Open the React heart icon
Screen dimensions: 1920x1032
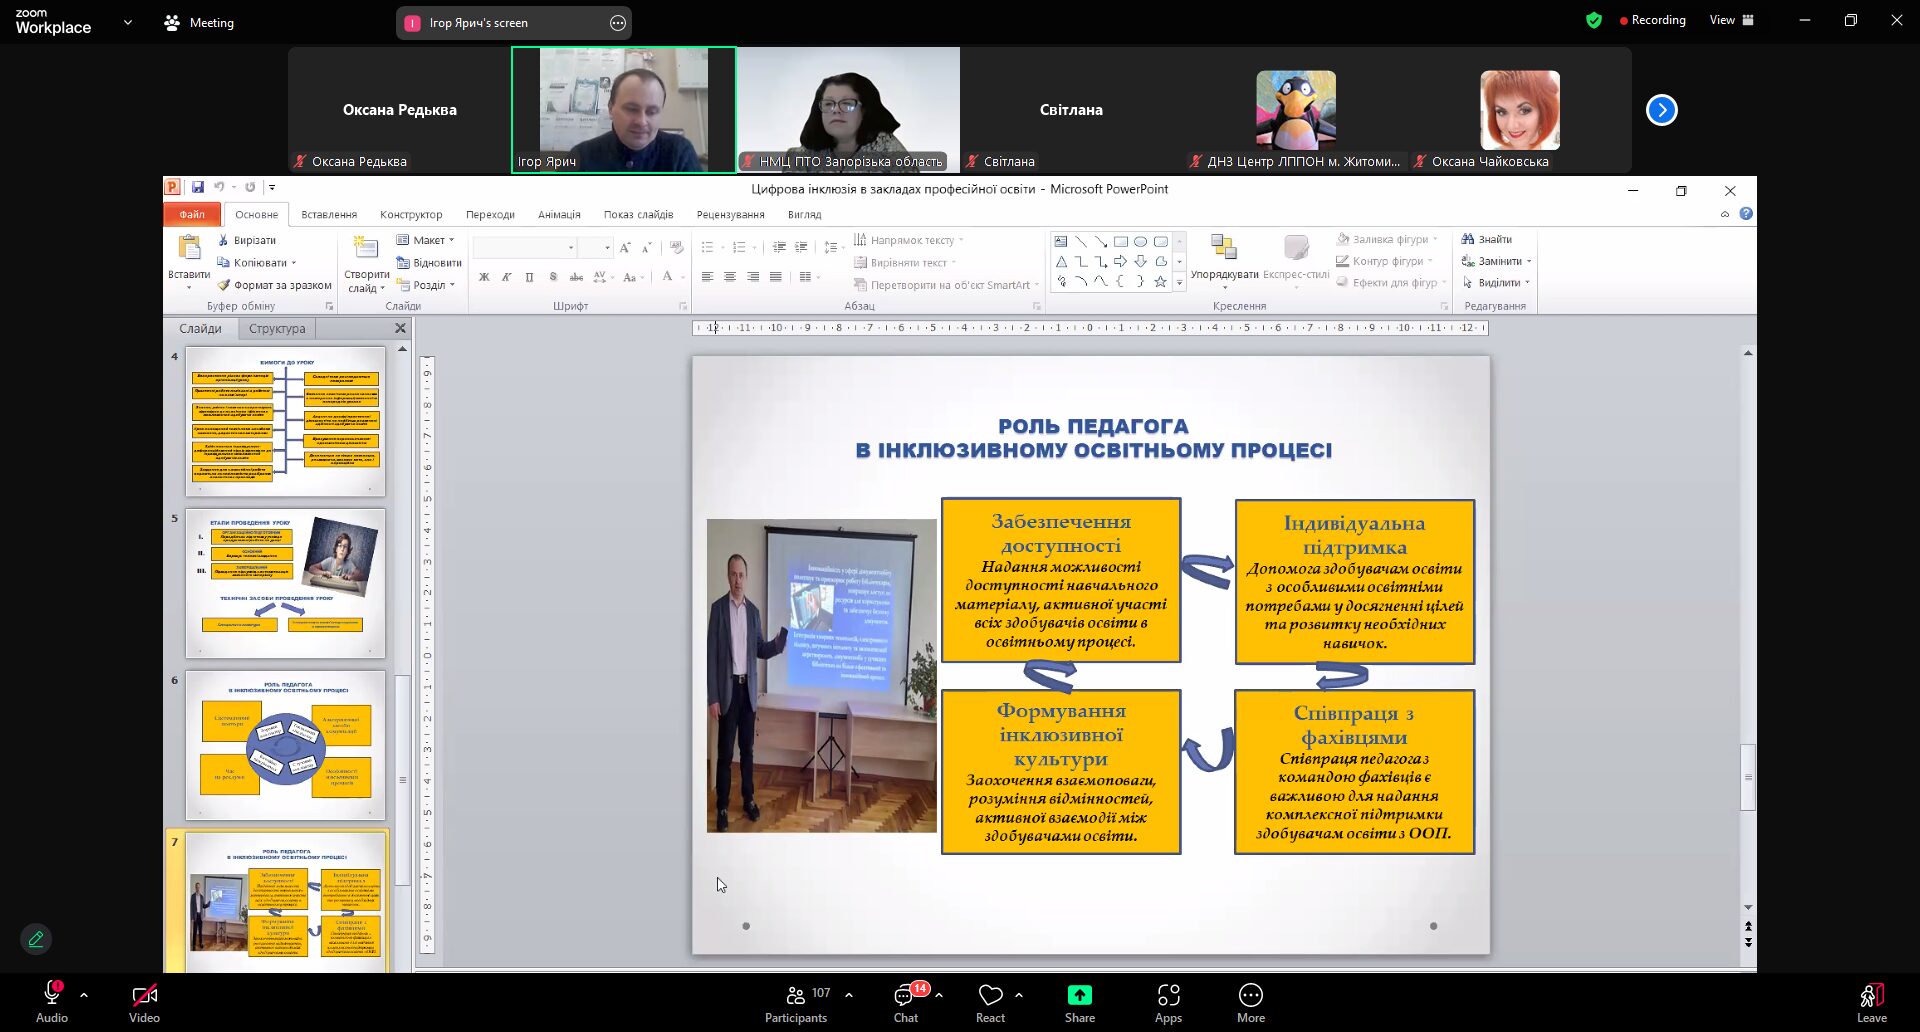tap(990, 995)
